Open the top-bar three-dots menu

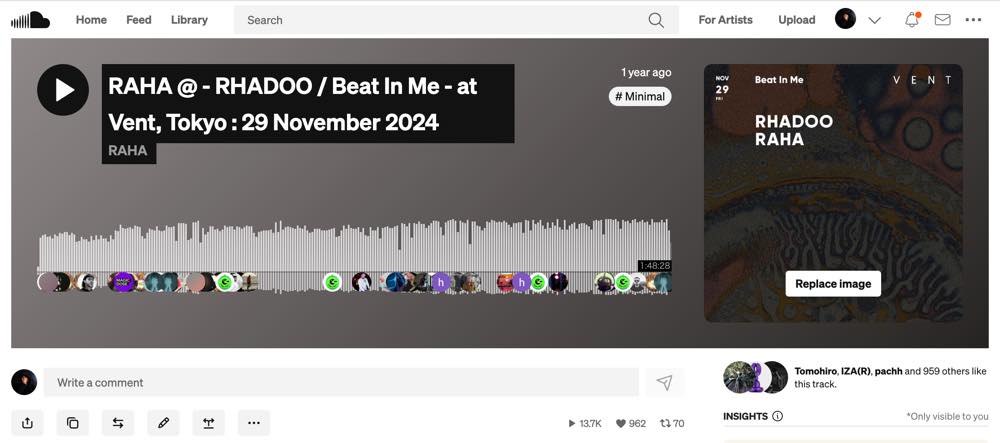[973, 20]
